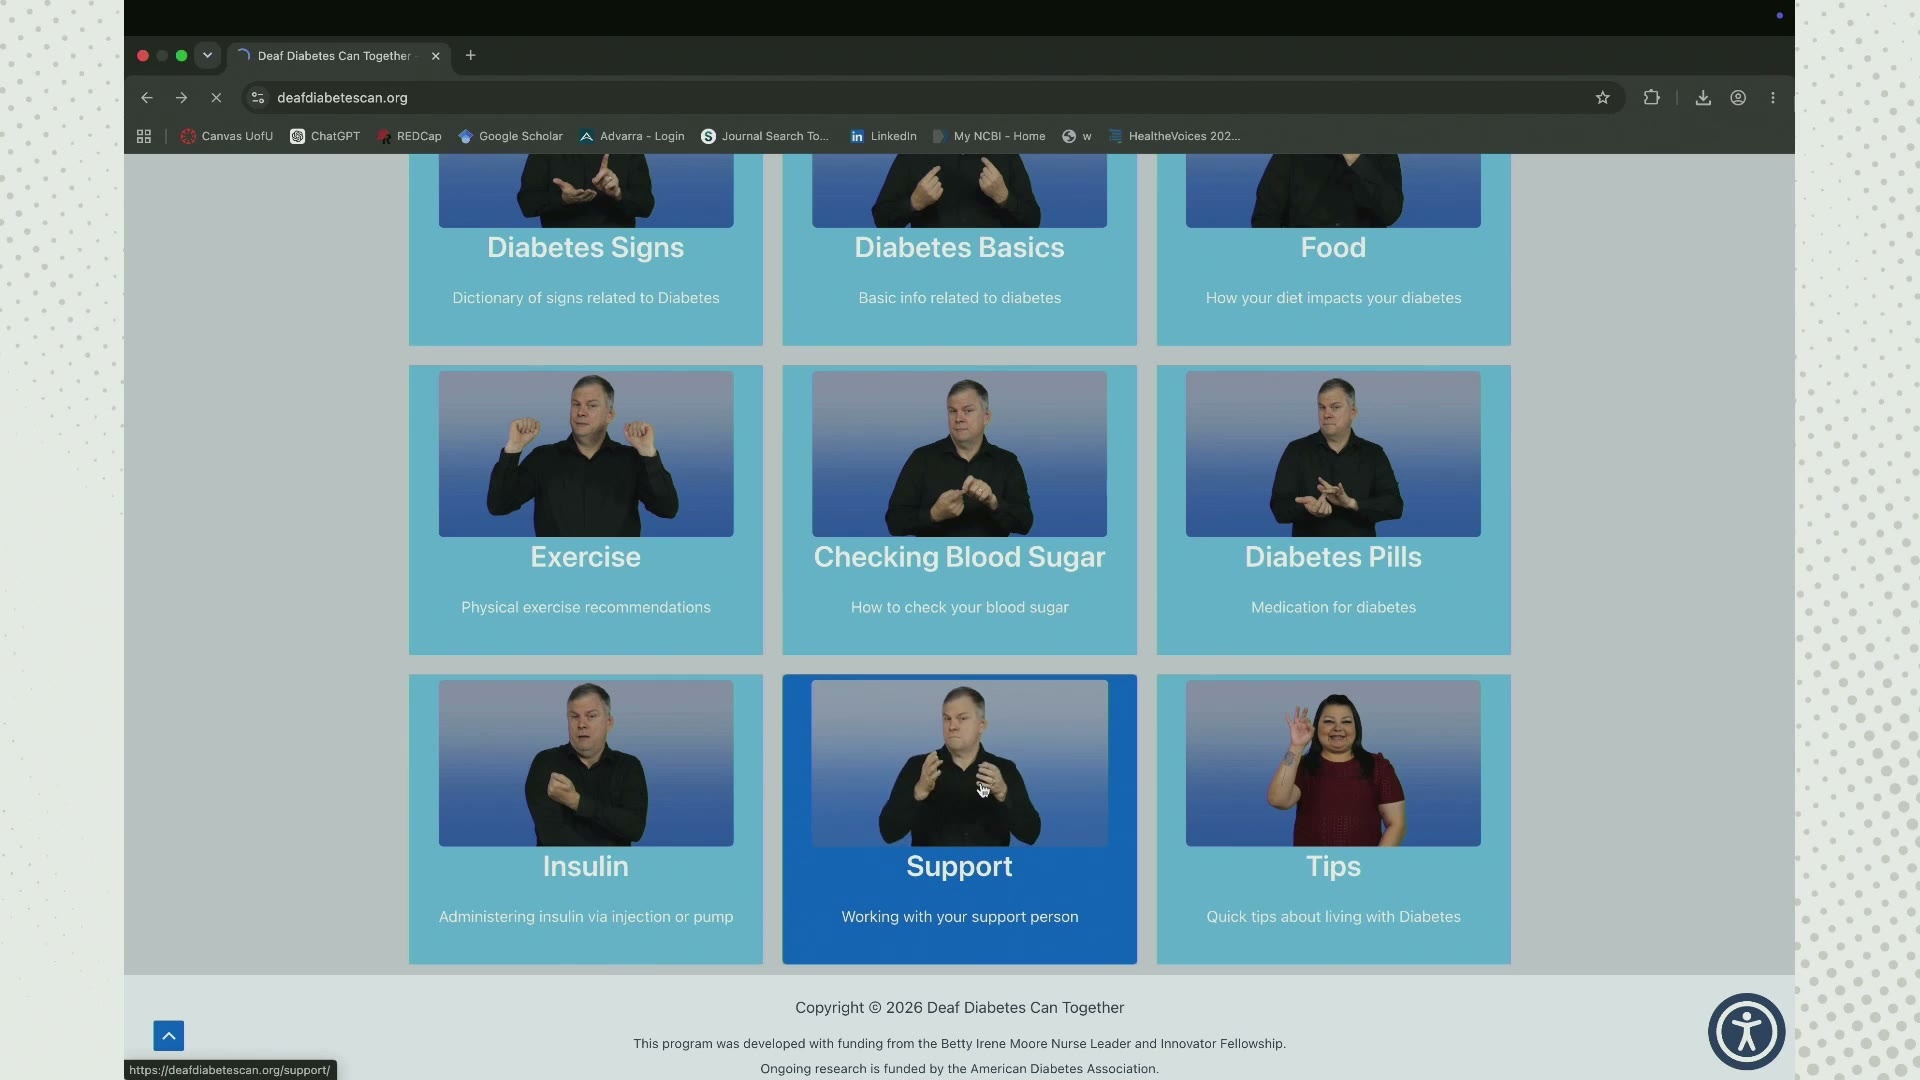Open the Canvas UofU bookmark
Viewport: 1920px width, 1080px height.
click(227, 136)
